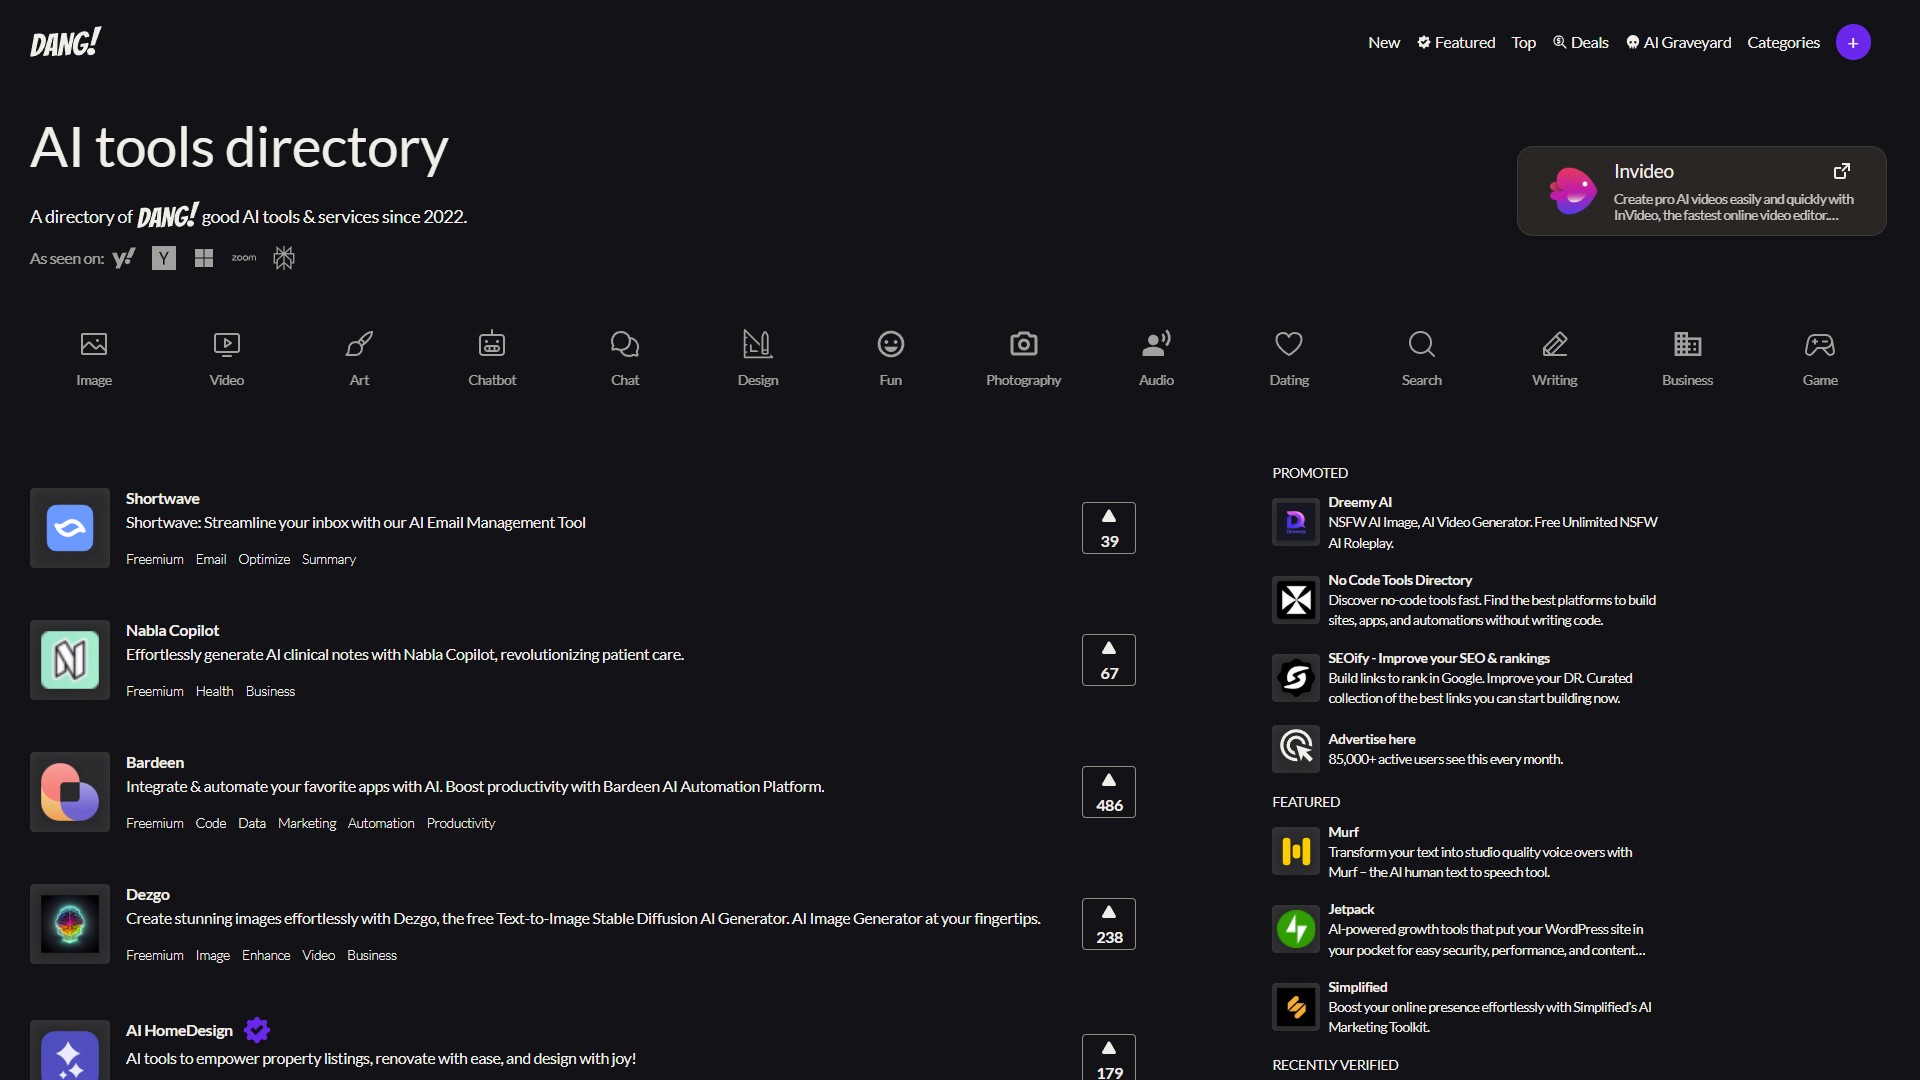Image resolution: width=1920 pixels, height=1080 pixels.
Task: Open Deals in the navigation bar
Action: point(1581,42)
